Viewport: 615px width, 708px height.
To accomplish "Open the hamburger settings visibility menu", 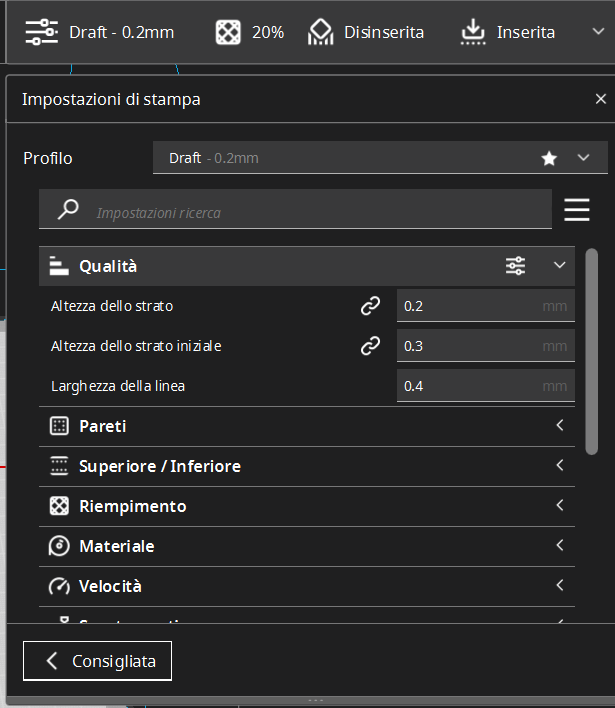I will click(577, 210).
